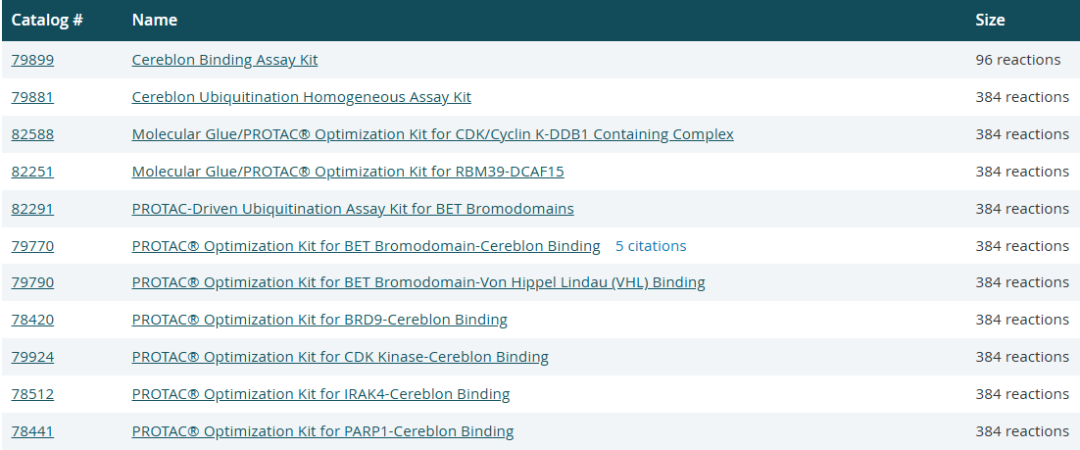Viewport: 1080px width, 450px height.
Task: Click catalog number 79881
Action: pyautogui.click(x=32, y=97)
